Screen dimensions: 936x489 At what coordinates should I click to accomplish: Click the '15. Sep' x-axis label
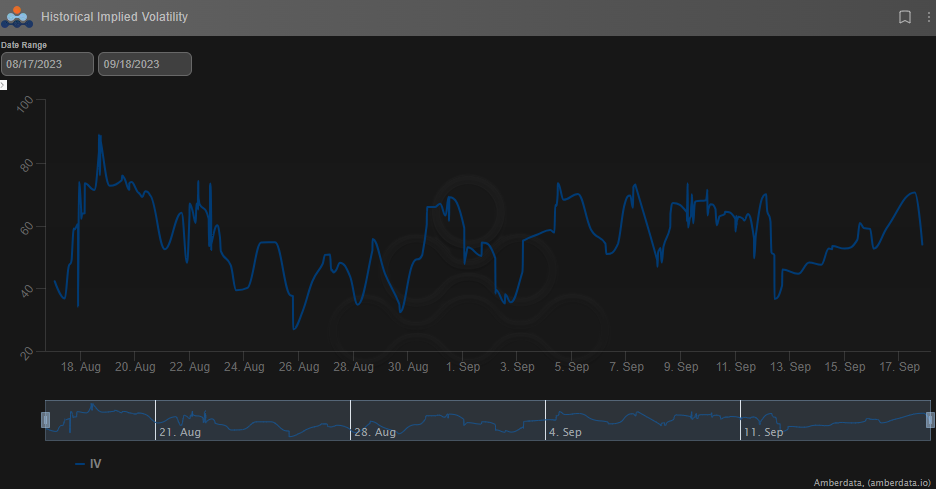tap(845, 367)
